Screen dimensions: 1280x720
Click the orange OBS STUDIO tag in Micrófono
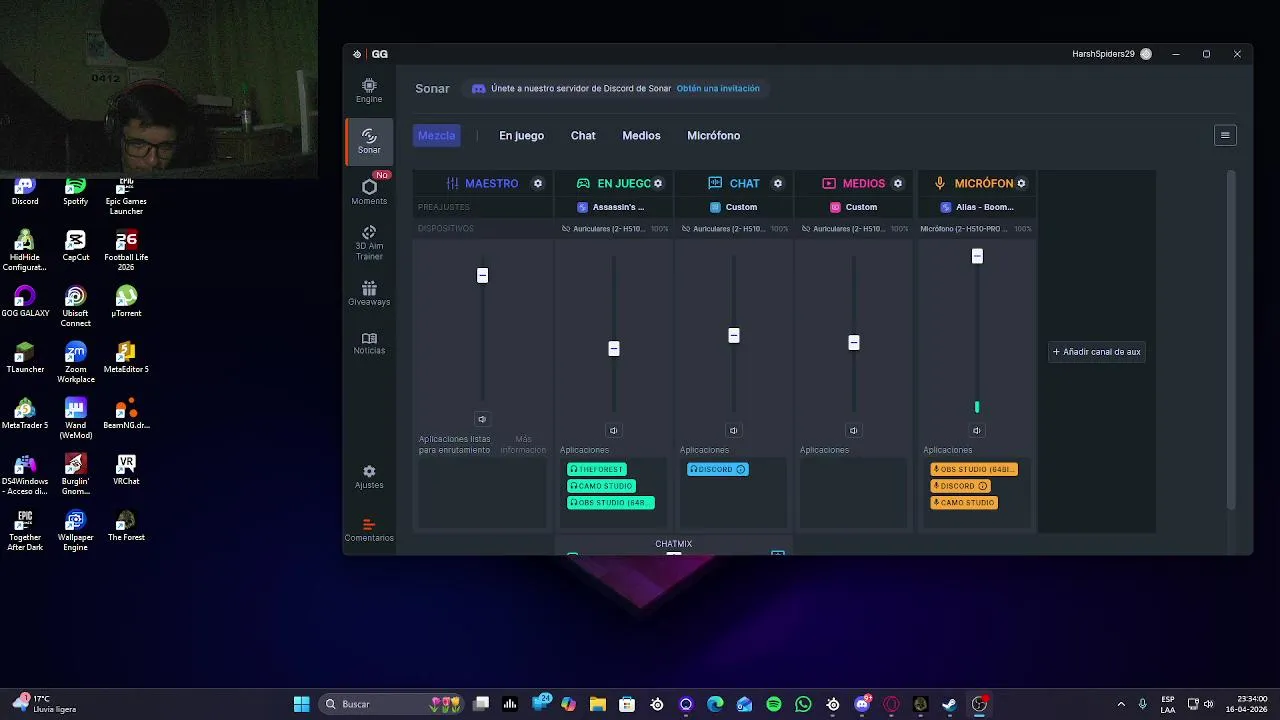point(973,469)
